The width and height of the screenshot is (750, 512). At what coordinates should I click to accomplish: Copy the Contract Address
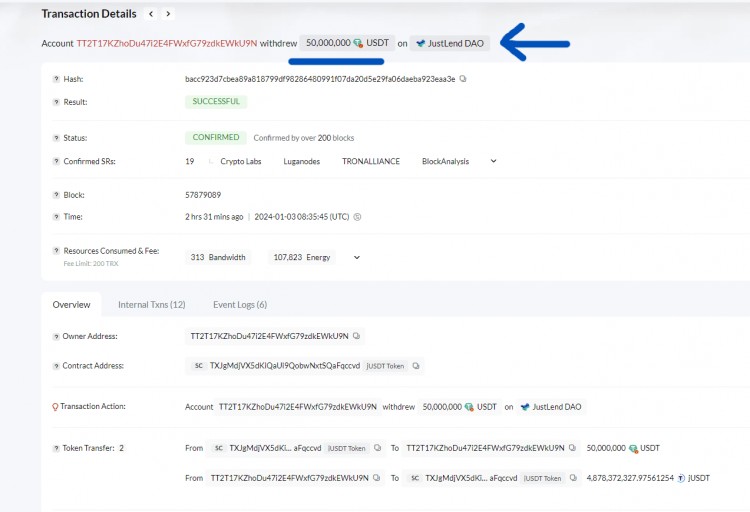coord(417,366)
